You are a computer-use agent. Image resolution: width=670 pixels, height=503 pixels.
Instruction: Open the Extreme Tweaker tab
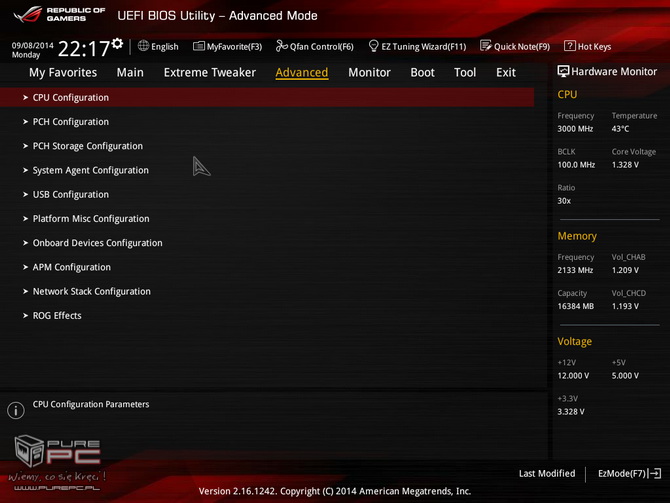(210, 73)
